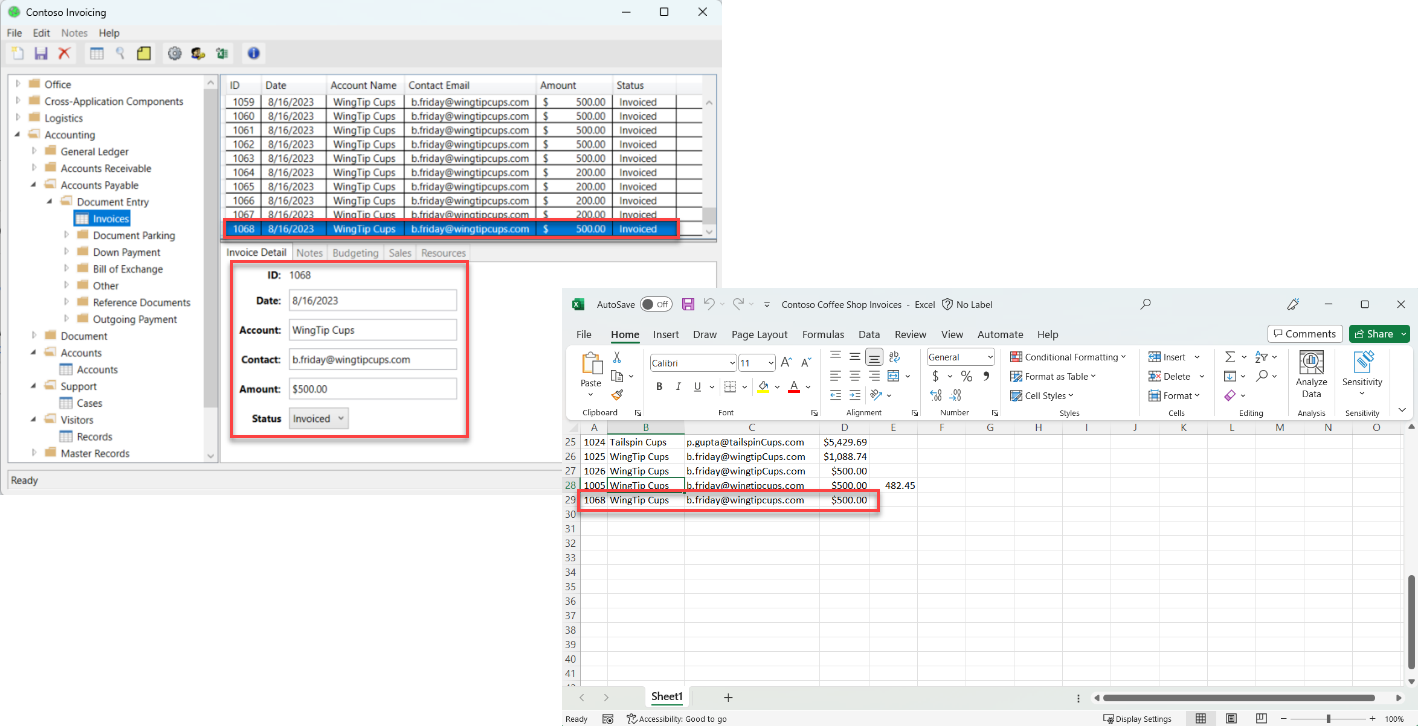Click the blue info icon in Contoso toolbar
This screenshot has height=726, width=1418.
pos(254,54)
